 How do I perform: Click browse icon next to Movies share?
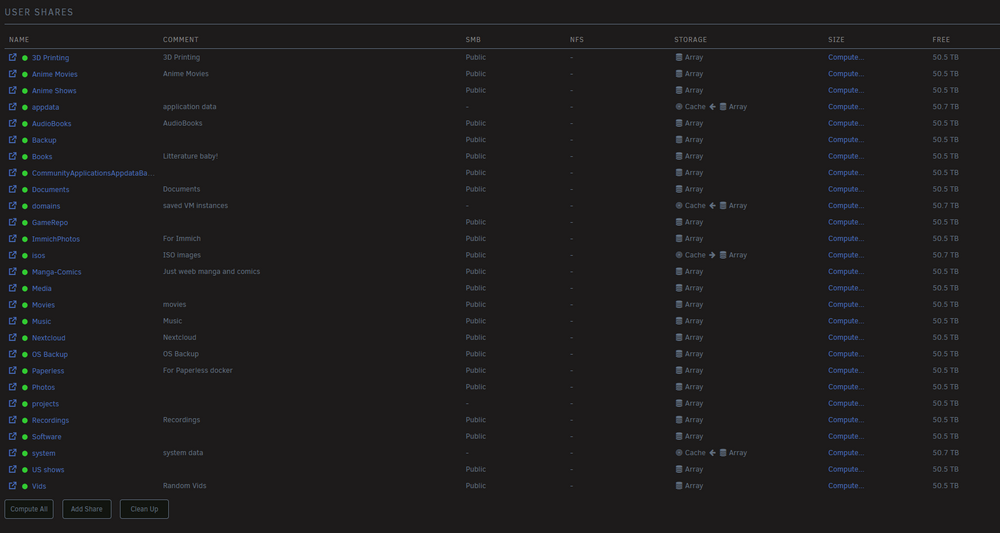click(12, 305)
